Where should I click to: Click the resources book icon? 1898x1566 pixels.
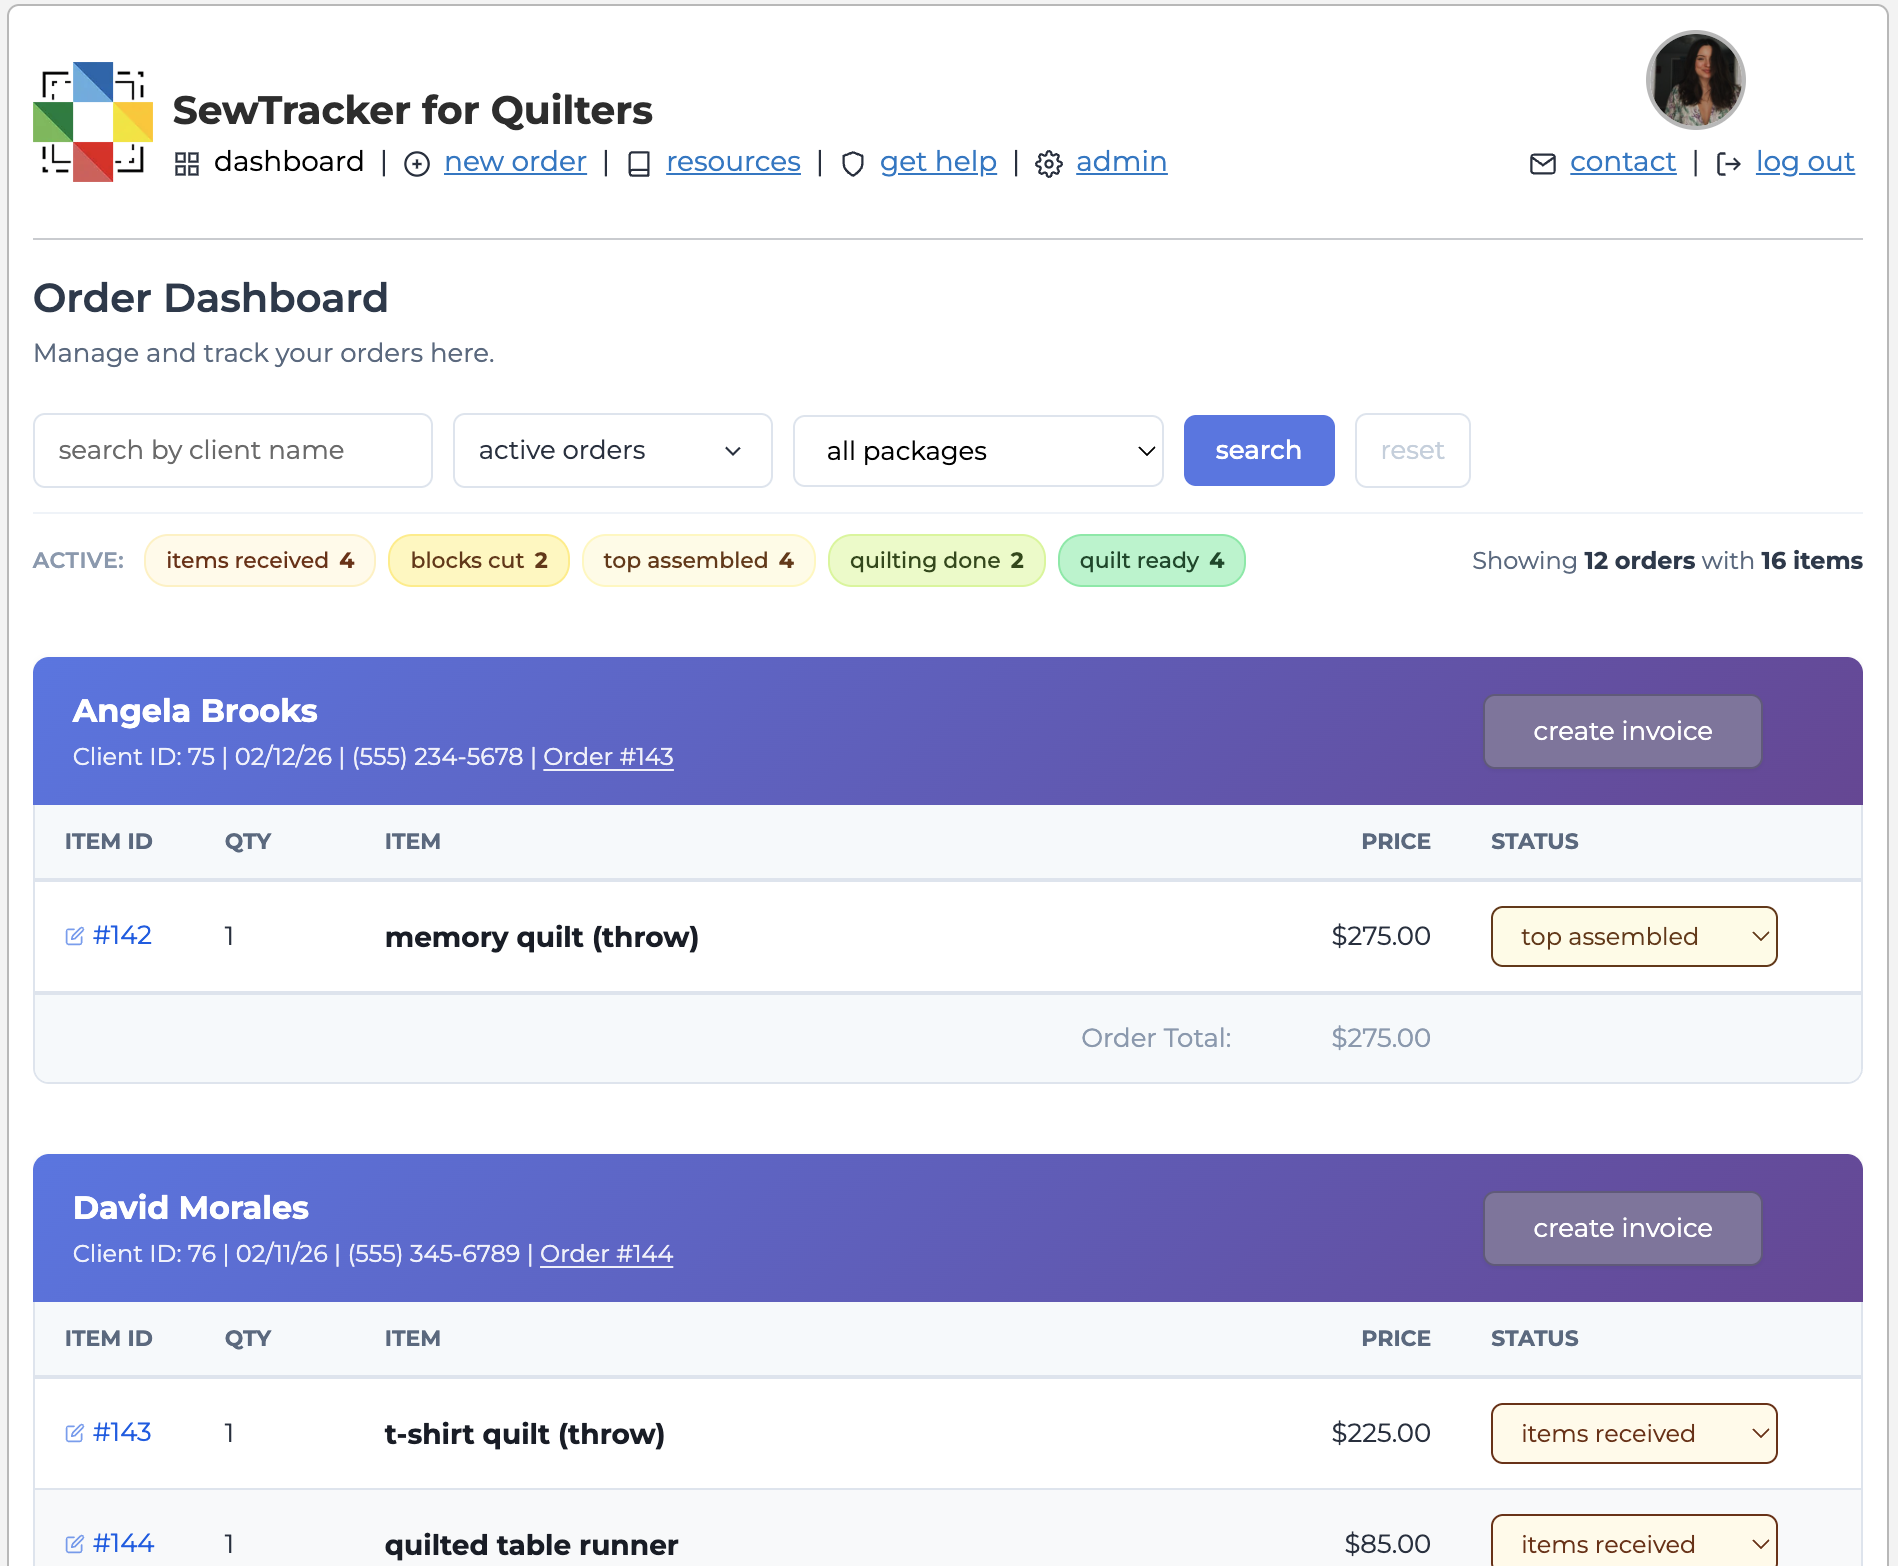640,164
